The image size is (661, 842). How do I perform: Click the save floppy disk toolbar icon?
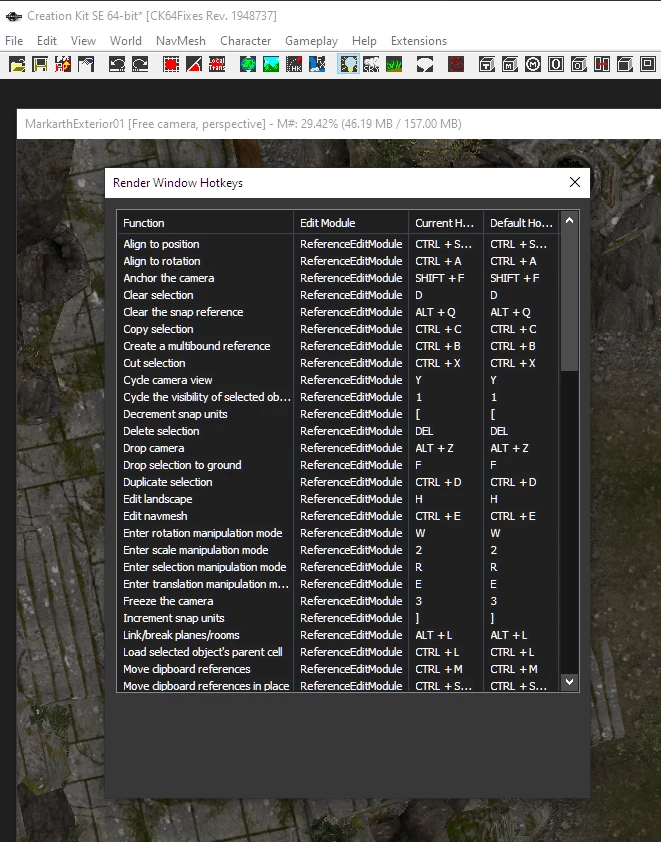click(40, 64)
